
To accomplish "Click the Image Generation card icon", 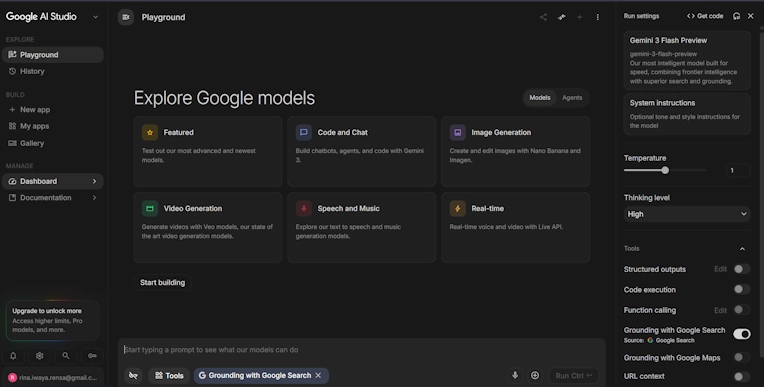I will [x=458, y=132].
